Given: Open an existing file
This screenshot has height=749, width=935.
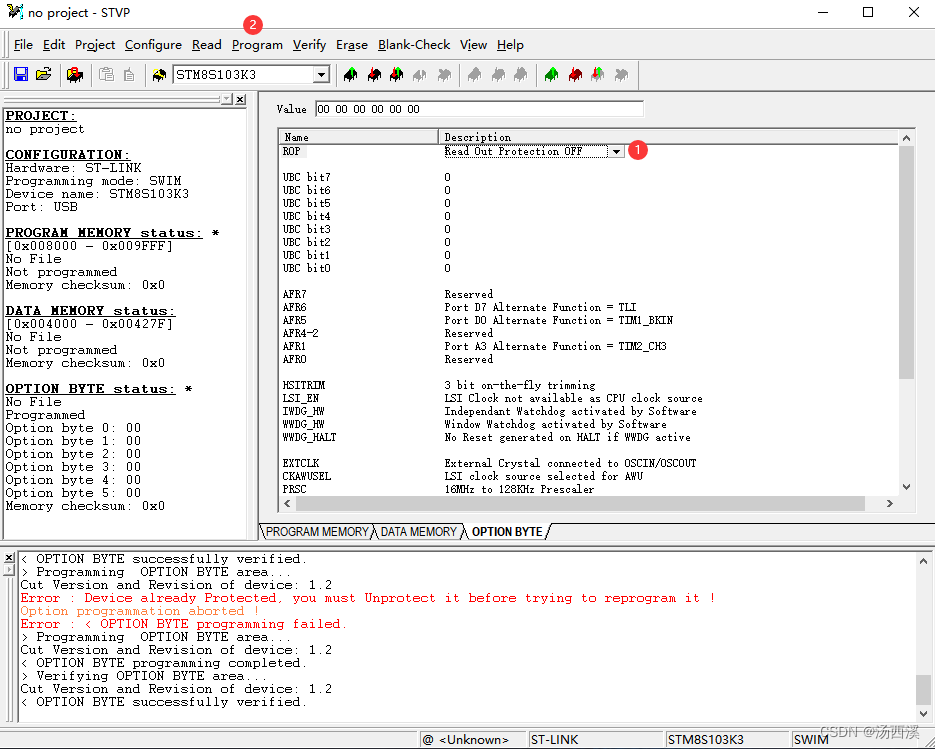Looking at the screenshot, I should [43, 74].
